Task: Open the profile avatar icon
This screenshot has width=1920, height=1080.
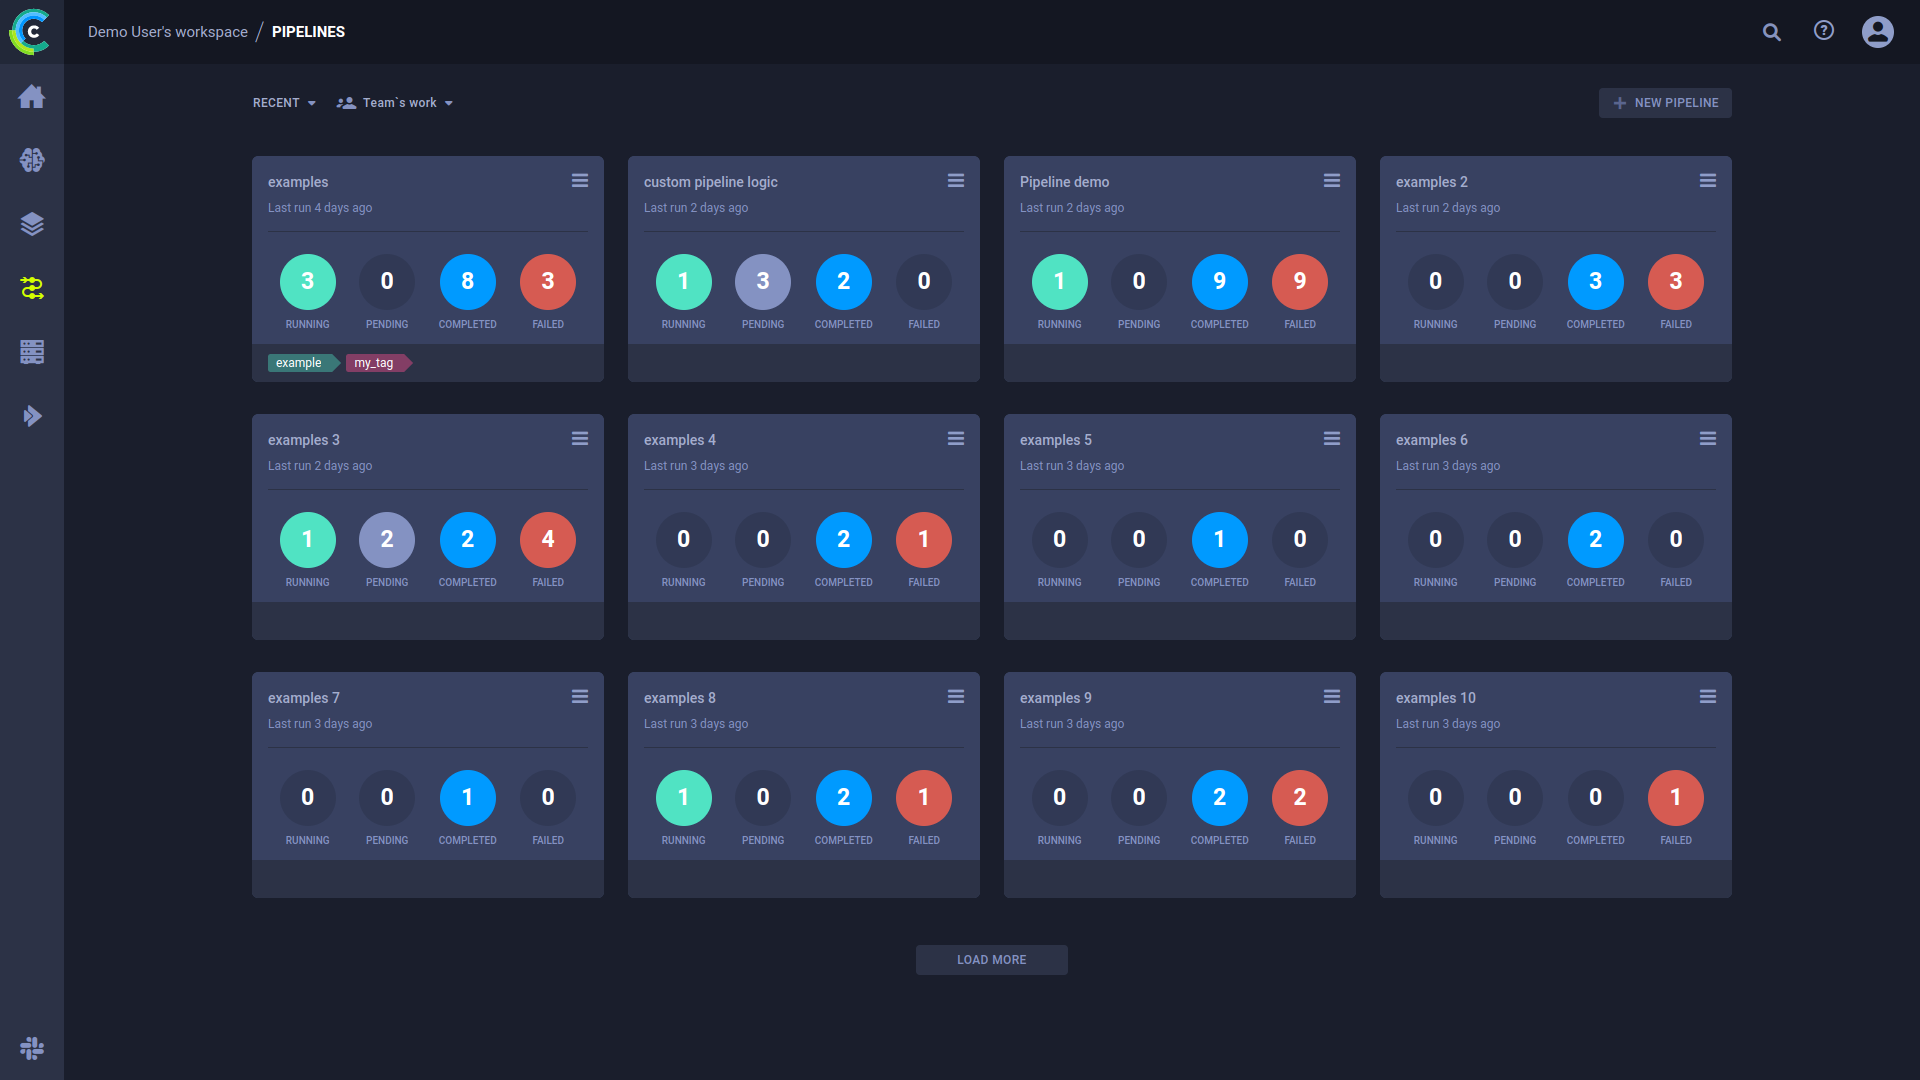Action: [1878, 31]
